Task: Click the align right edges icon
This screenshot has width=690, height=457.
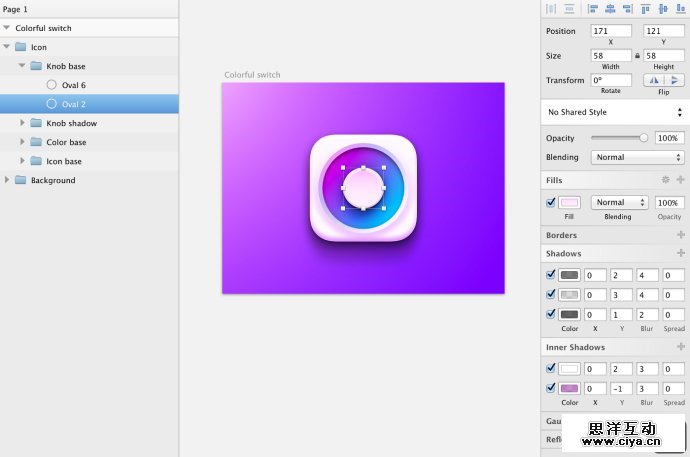Action: tap(627, 9)
